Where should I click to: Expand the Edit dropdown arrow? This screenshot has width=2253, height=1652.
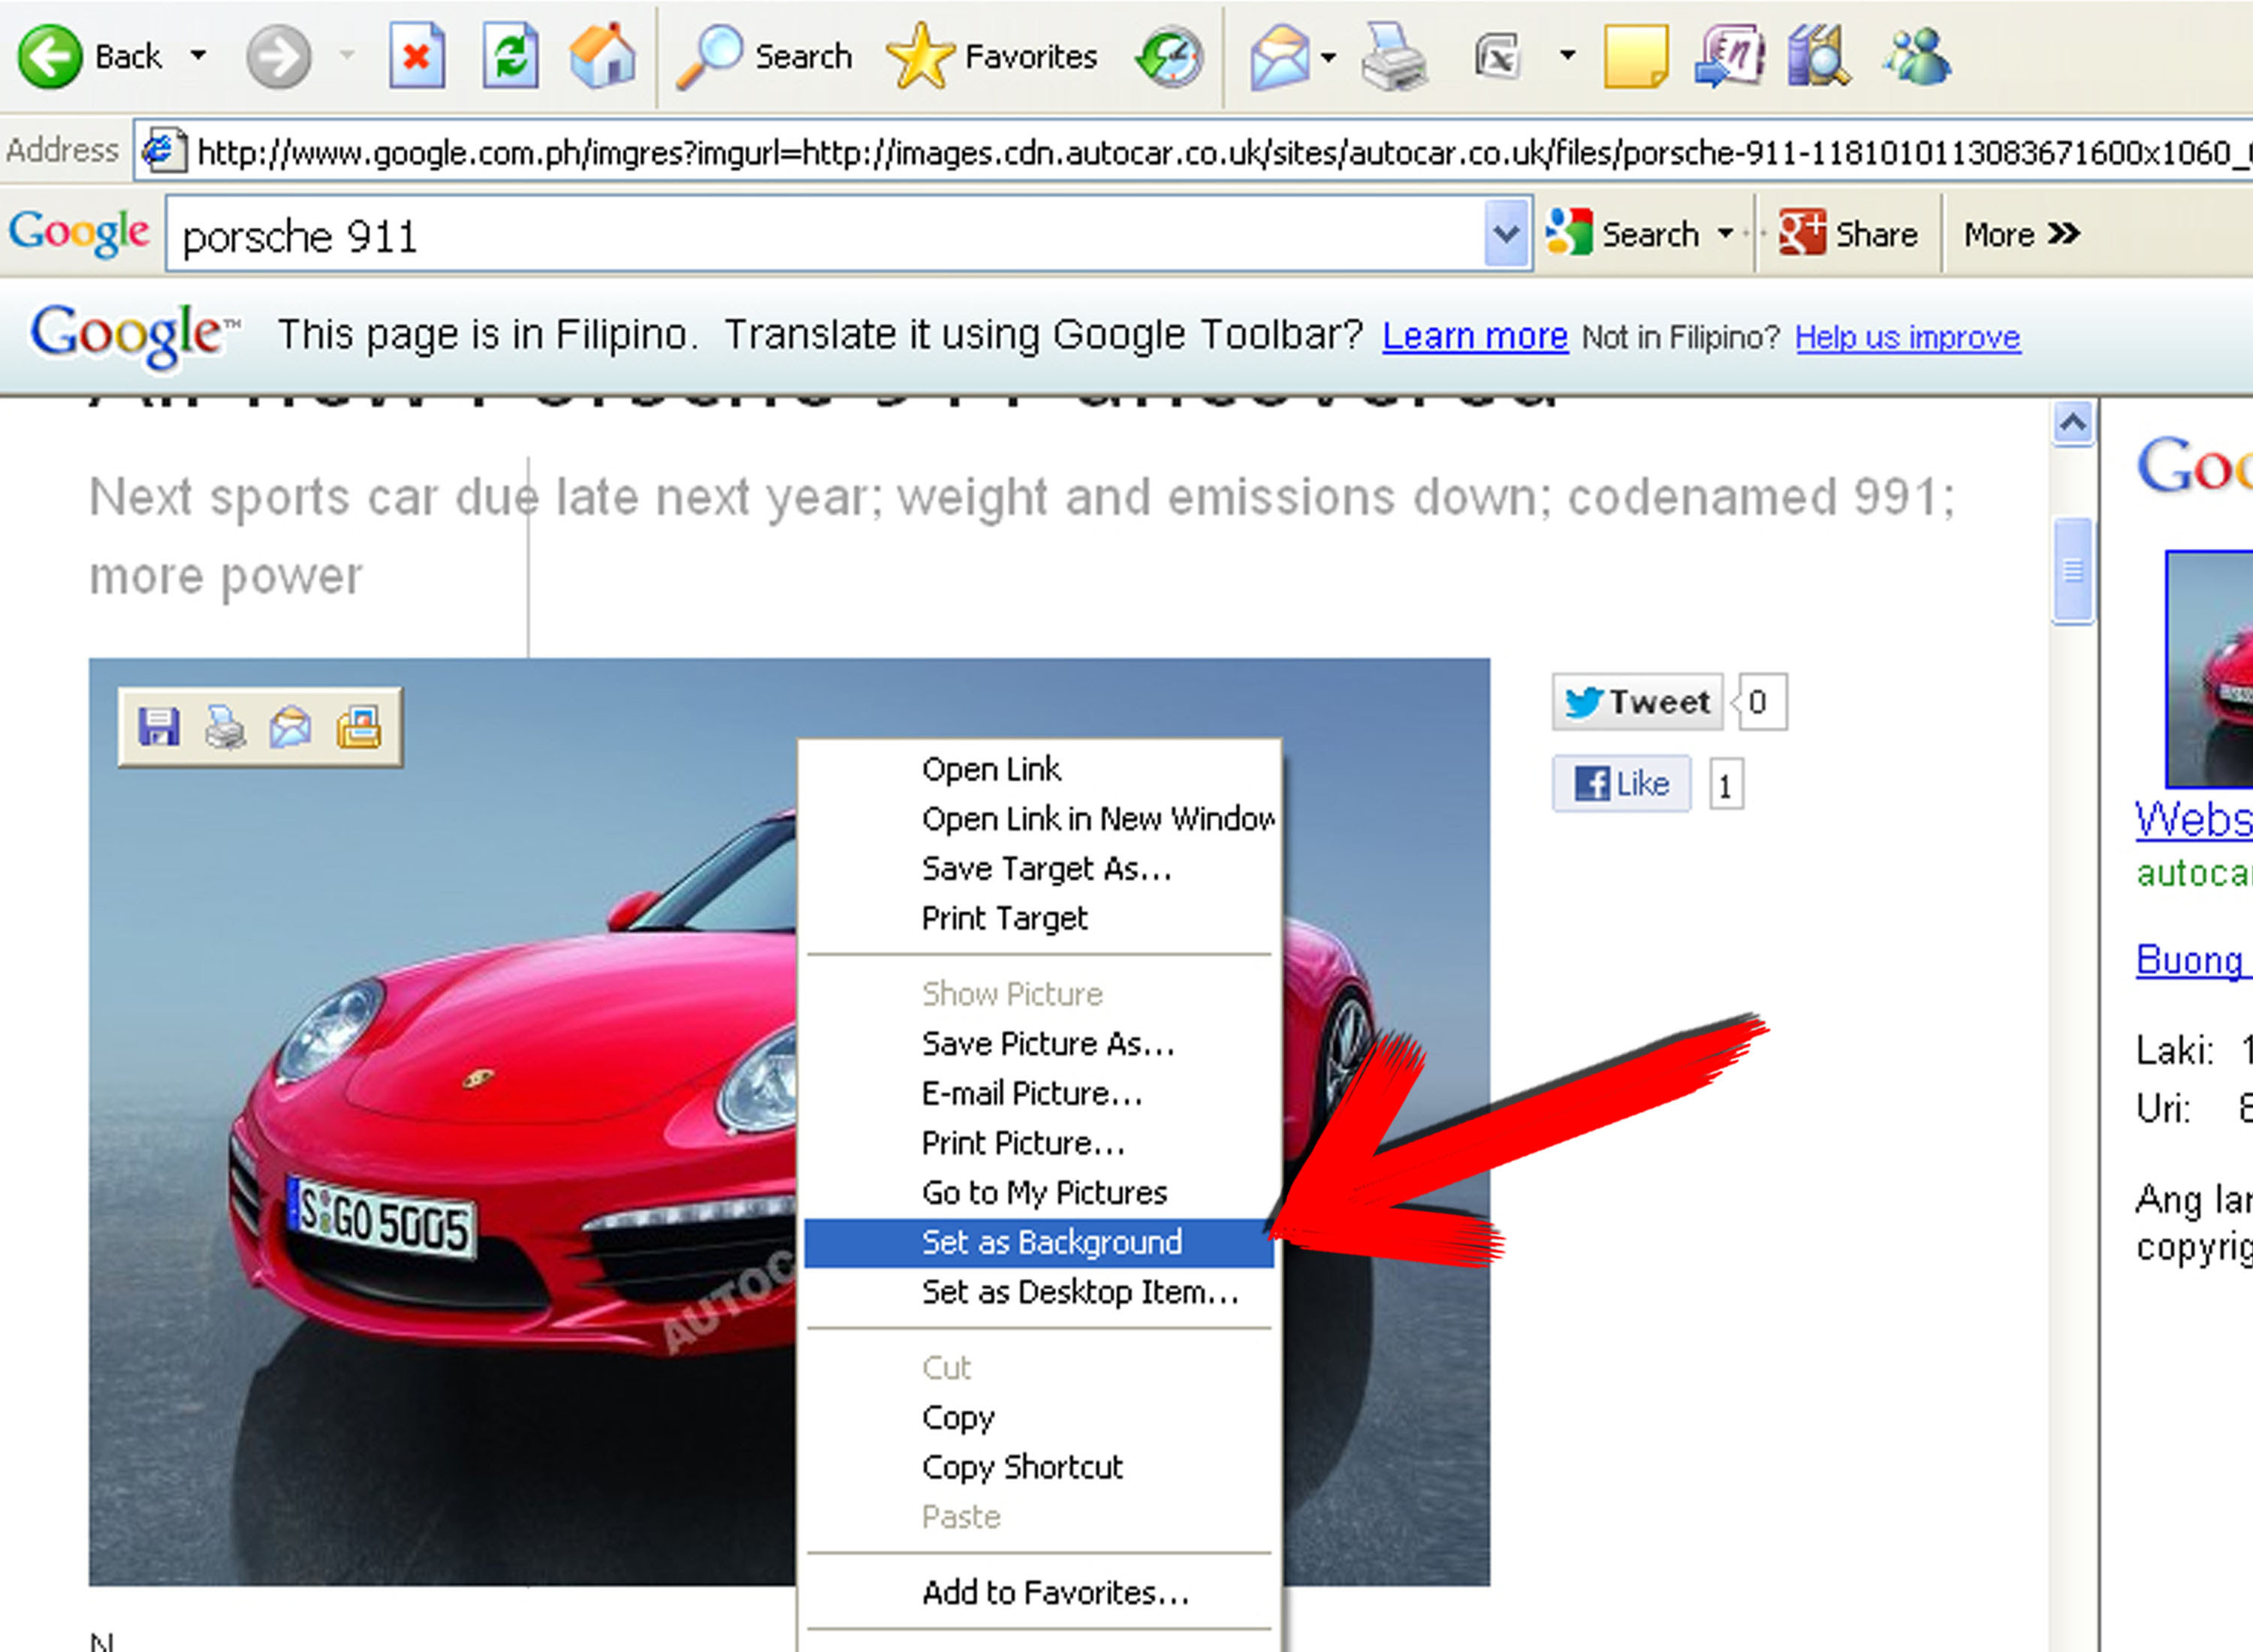coord(1567,56)
